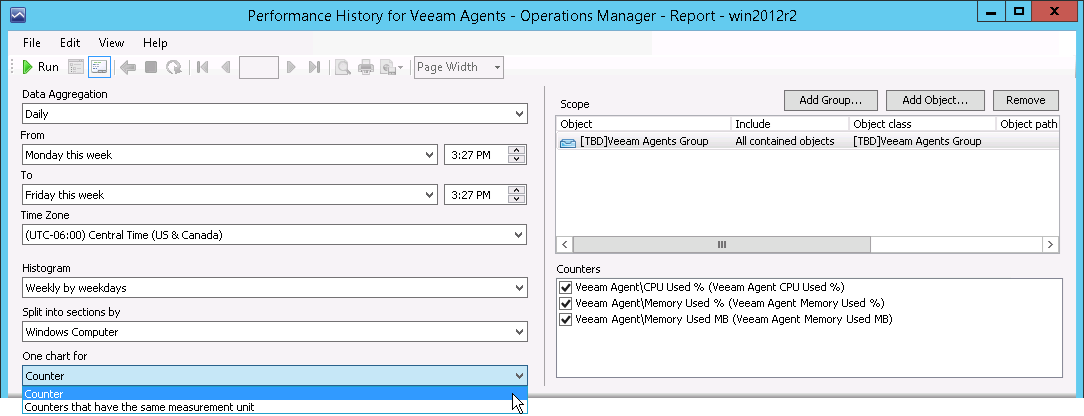
Task: Go to the previous page icon
Action: 225,67
